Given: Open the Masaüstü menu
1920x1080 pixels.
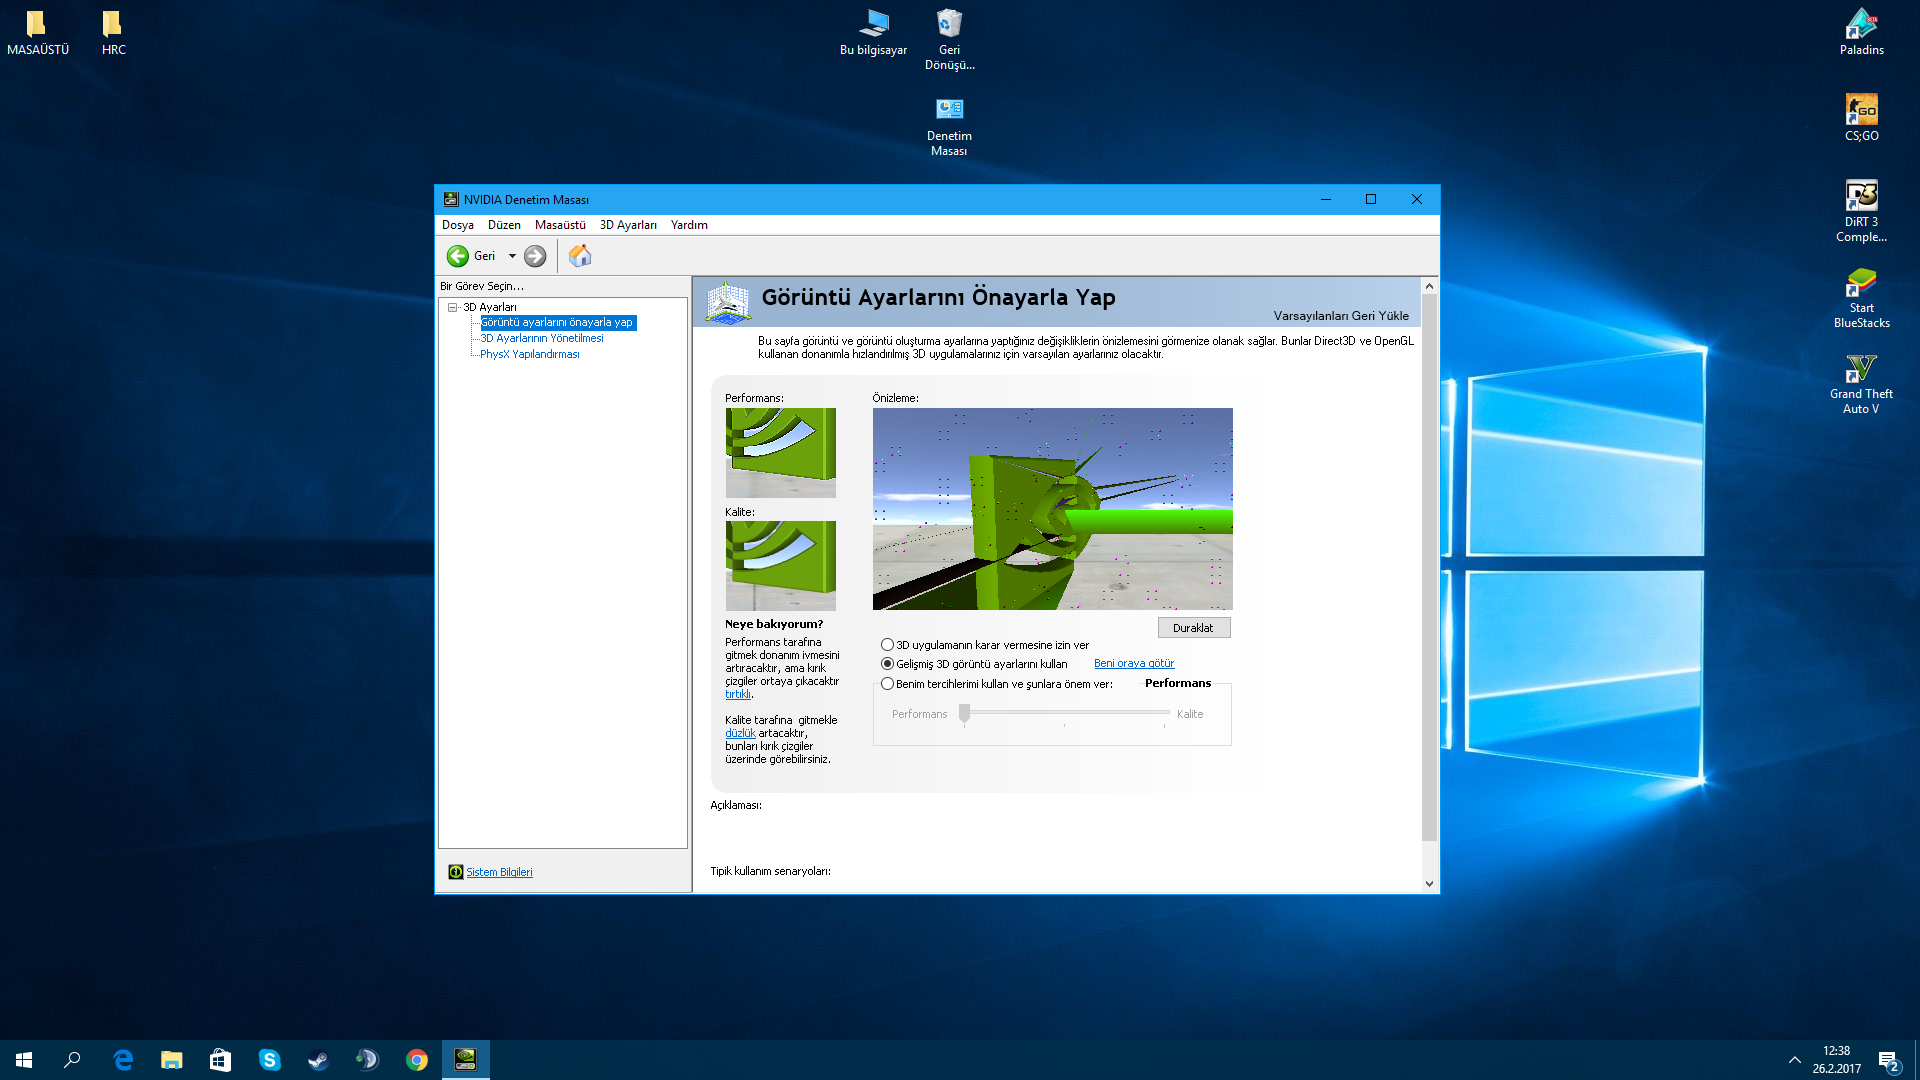Looking at the screenshot, I should [x=560, y=225].
